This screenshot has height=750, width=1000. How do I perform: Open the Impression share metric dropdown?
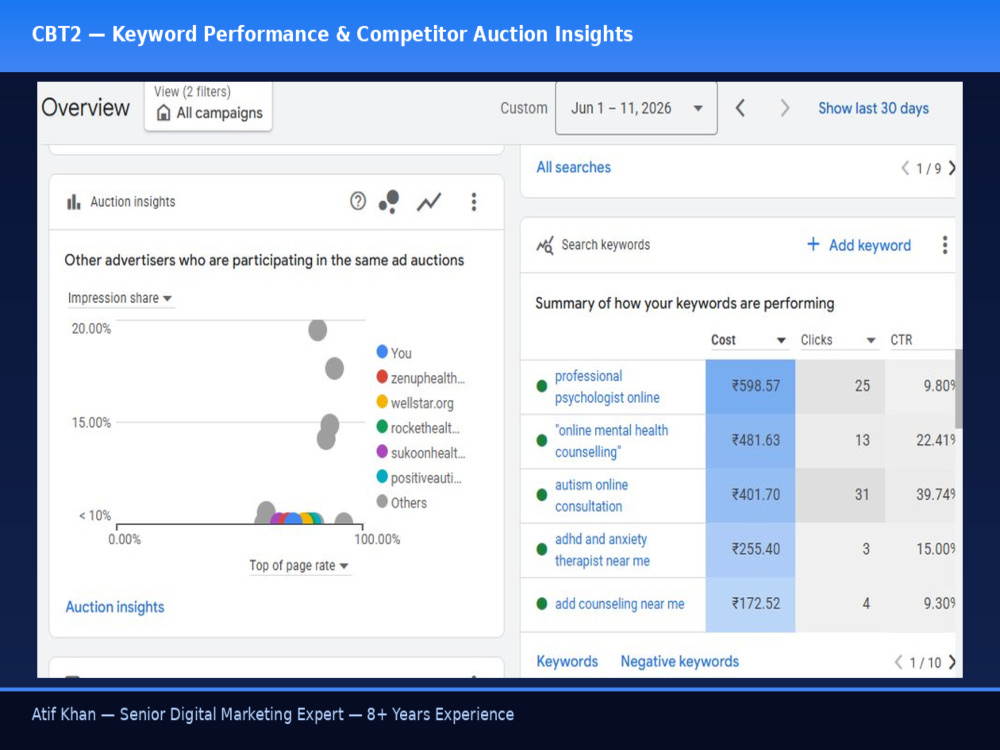pyautogui.click(x=120, y=298)
